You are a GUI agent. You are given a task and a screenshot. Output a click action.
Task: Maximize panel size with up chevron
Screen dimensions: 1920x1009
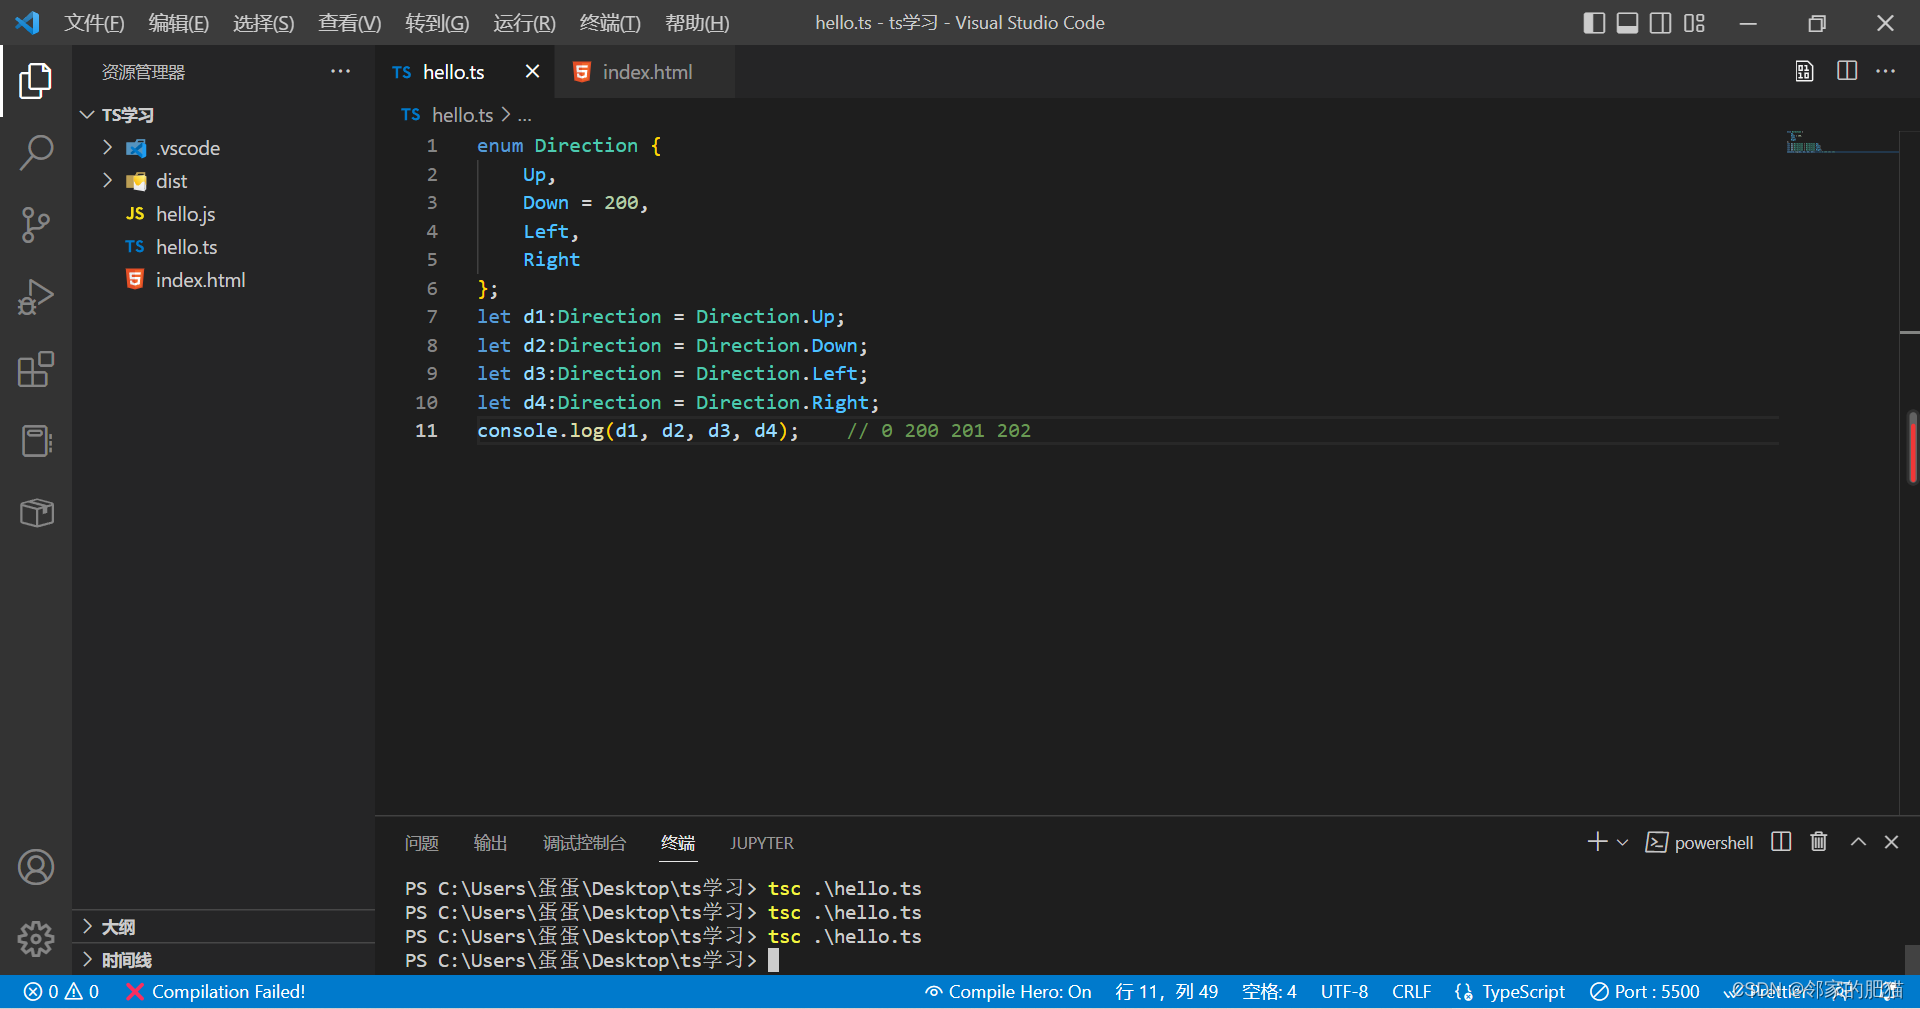click(1858, 842)
